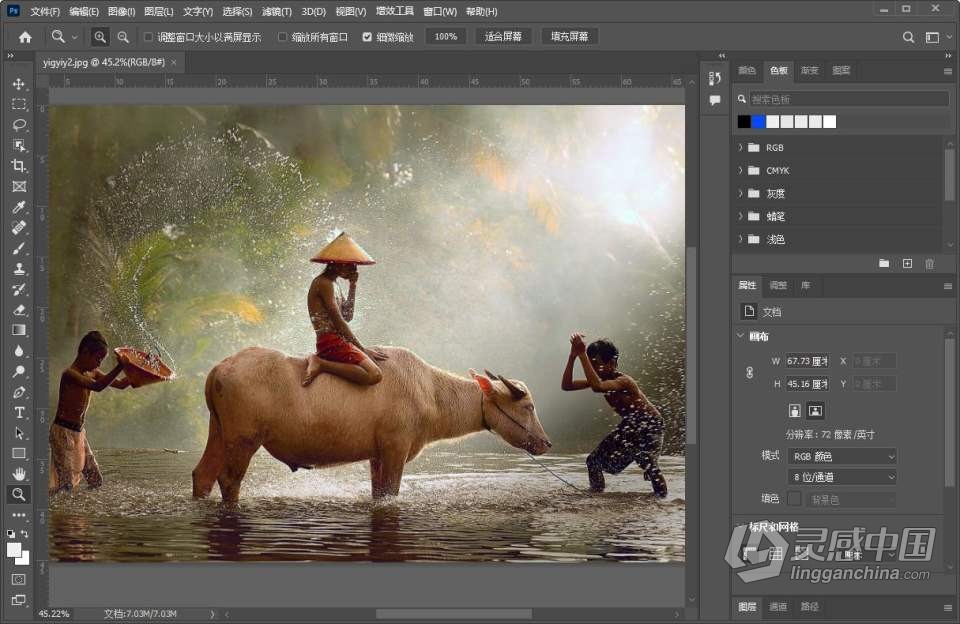Select the Hand tool
The height and width of the screenshot is (624, 960).
[x=19, y=474]
